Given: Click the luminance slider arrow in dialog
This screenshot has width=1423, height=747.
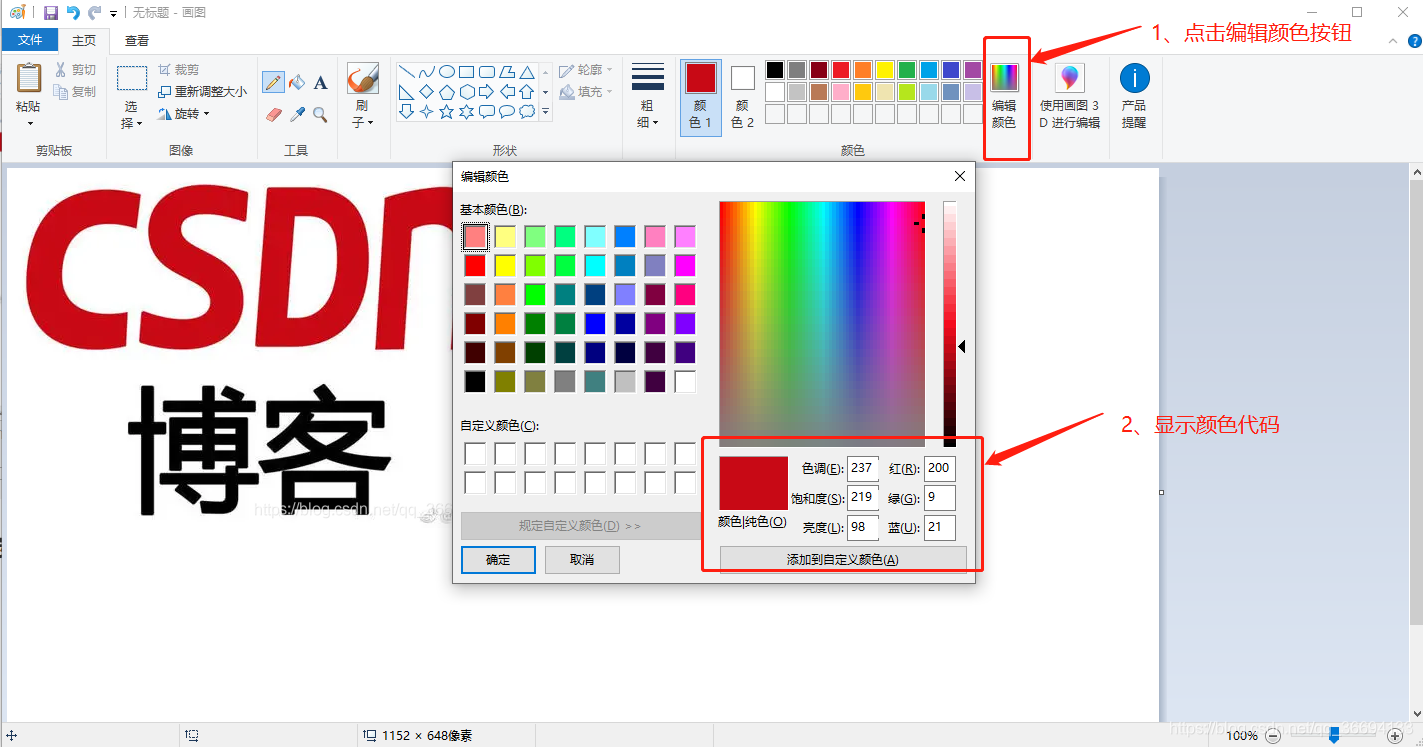Looking at the screenshot, I should (961, 346).
